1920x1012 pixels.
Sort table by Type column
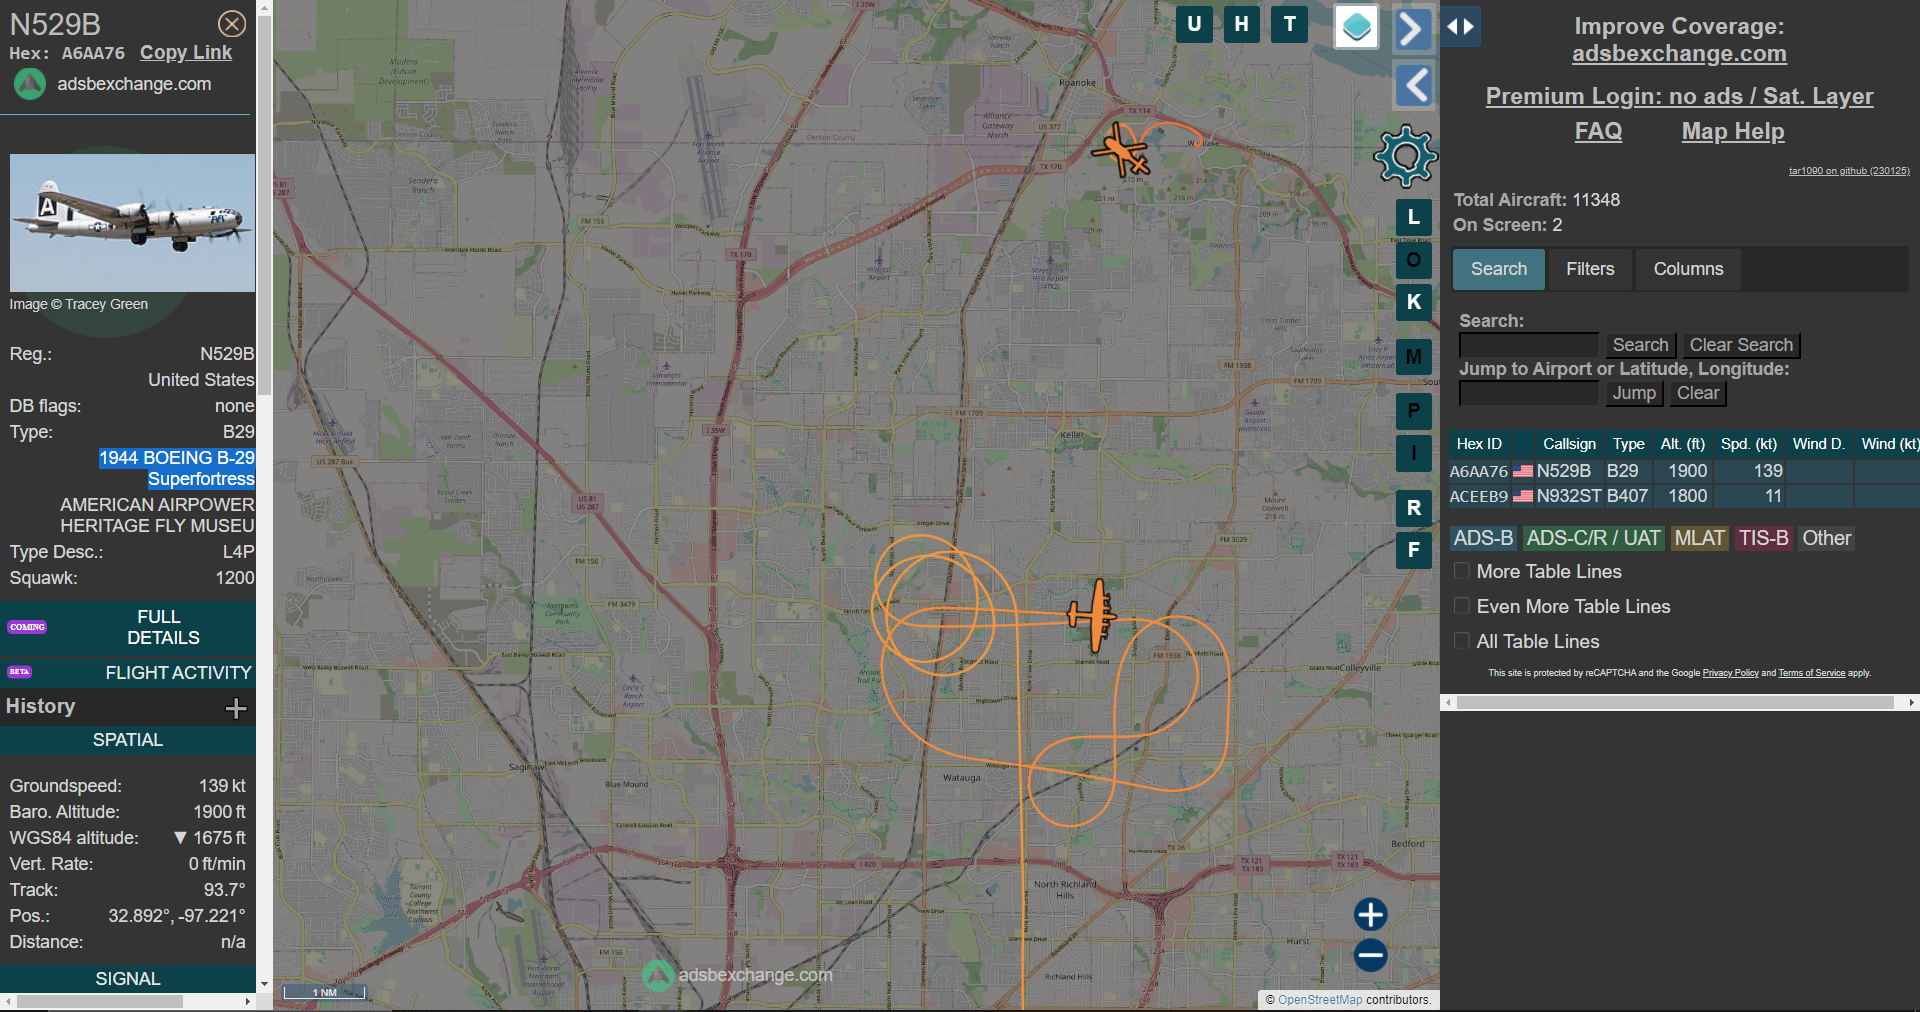pyautogui.click(x=1628, y=444)
